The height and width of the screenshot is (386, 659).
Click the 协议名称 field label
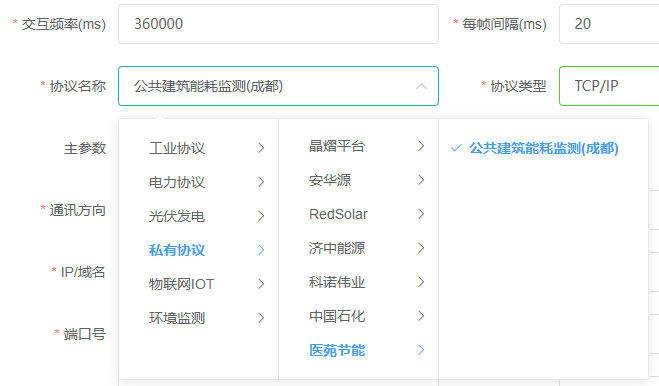[x=77, y=86]
